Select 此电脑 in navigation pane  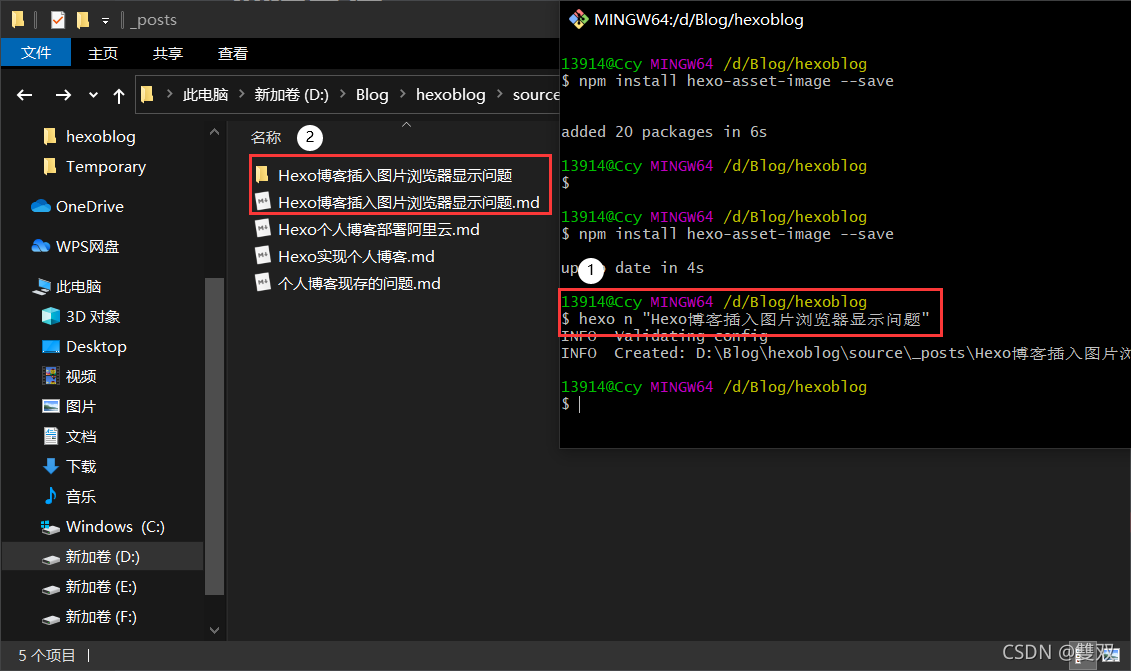coord(78,286)
